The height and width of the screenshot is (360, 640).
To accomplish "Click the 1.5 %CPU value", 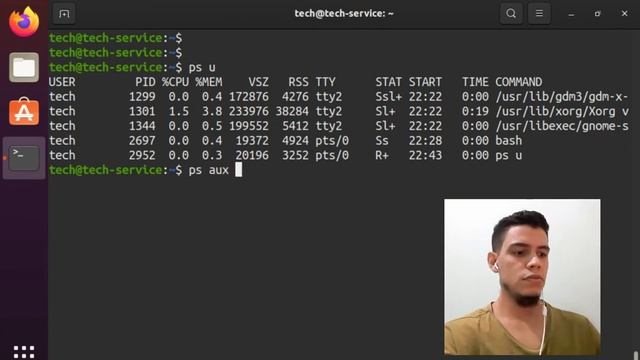I will tap(179, 111).
